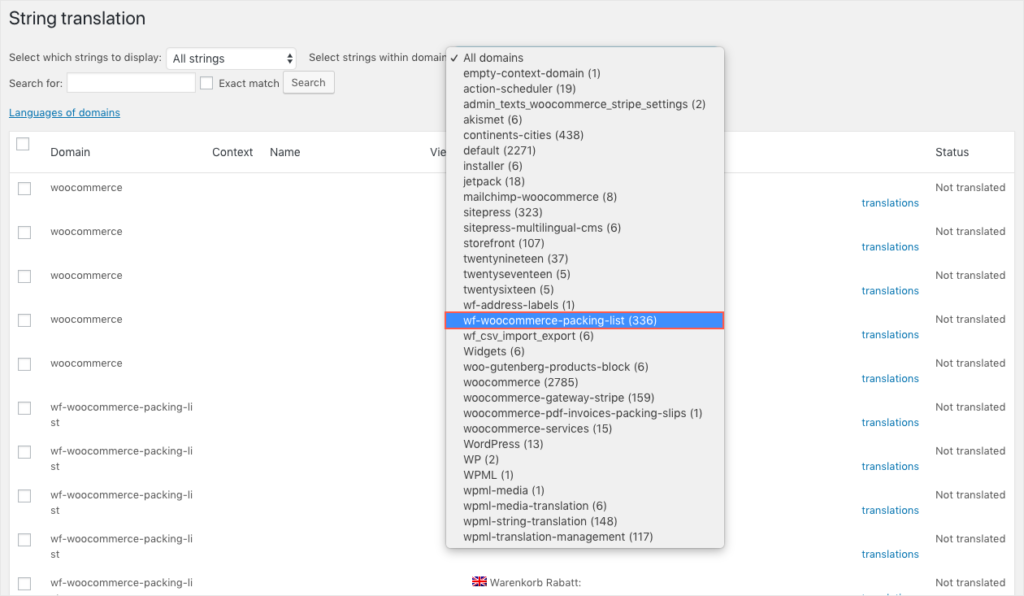The height and width of the screenshot is (596, 1024).
Task: Pick woocommerce-services (15) domain
Action: point(584,428)
